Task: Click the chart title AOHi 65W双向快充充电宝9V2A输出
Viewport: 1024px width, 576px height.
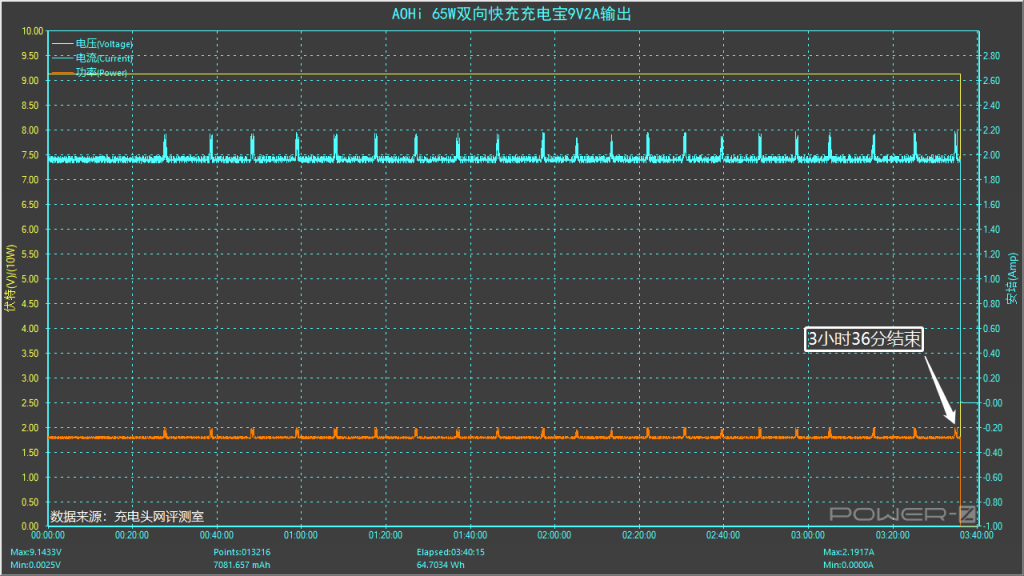Action: tap(511, 14)
